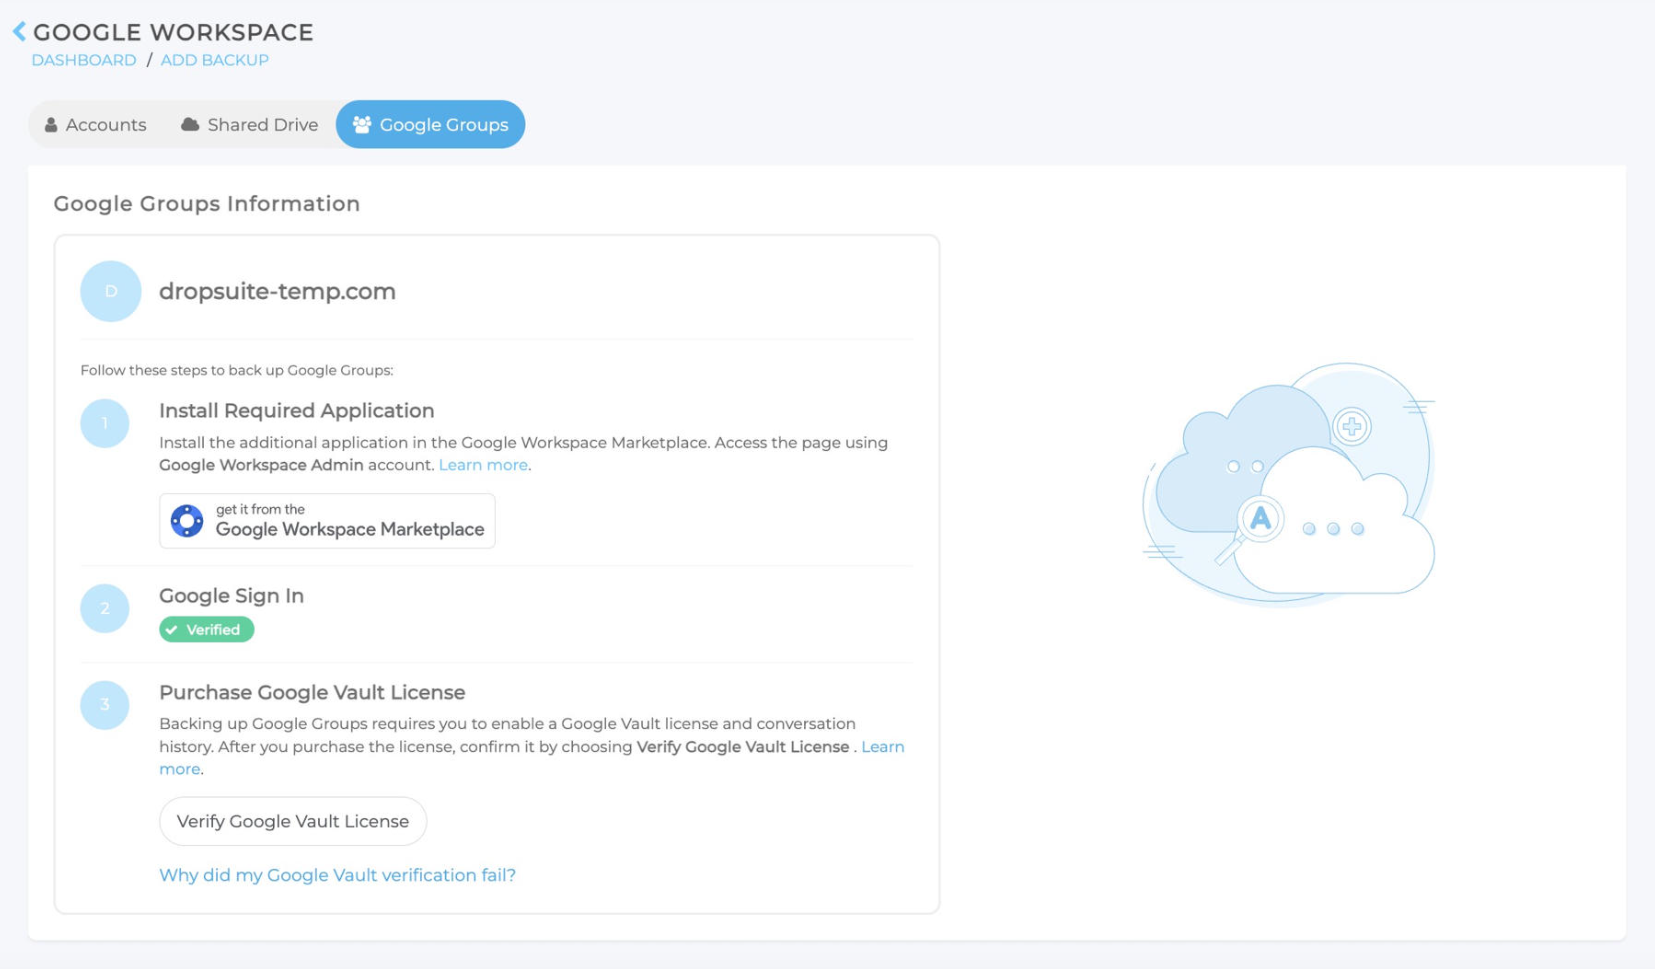Open the Shared Drive tab

(x=249, y=125)
